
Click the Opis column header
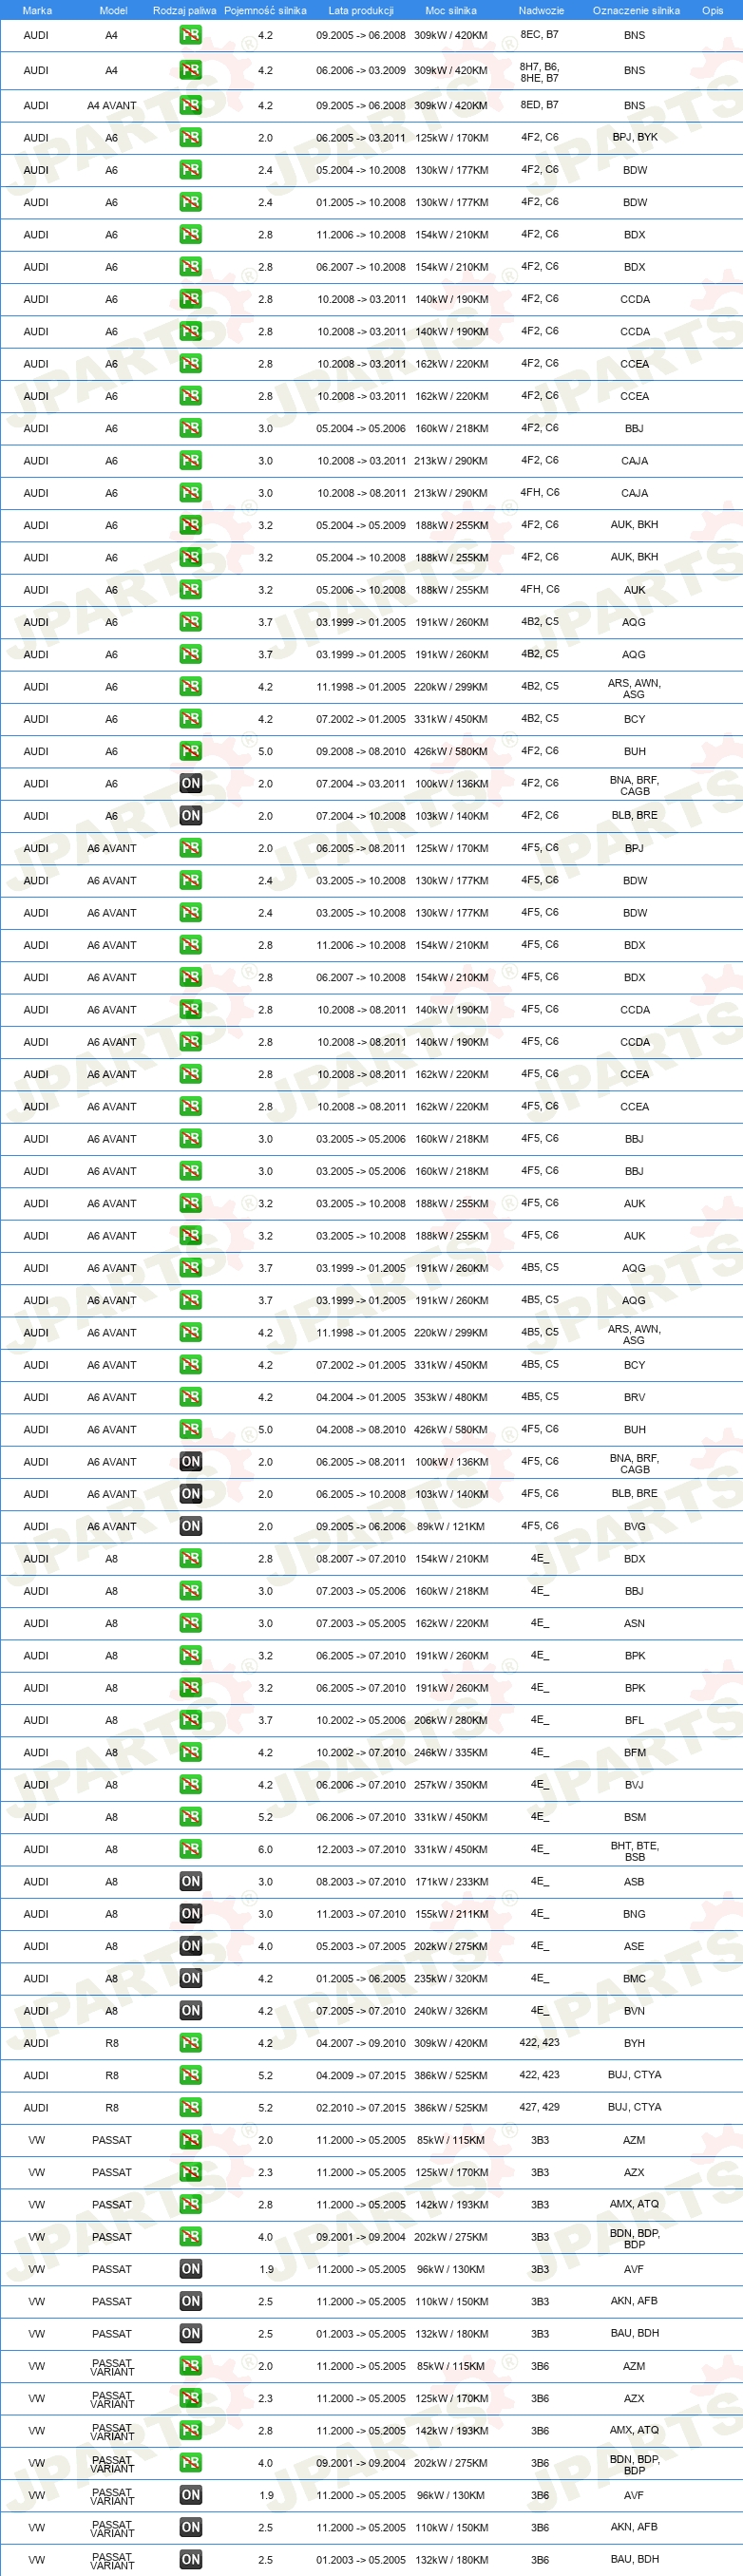[712, 10]
